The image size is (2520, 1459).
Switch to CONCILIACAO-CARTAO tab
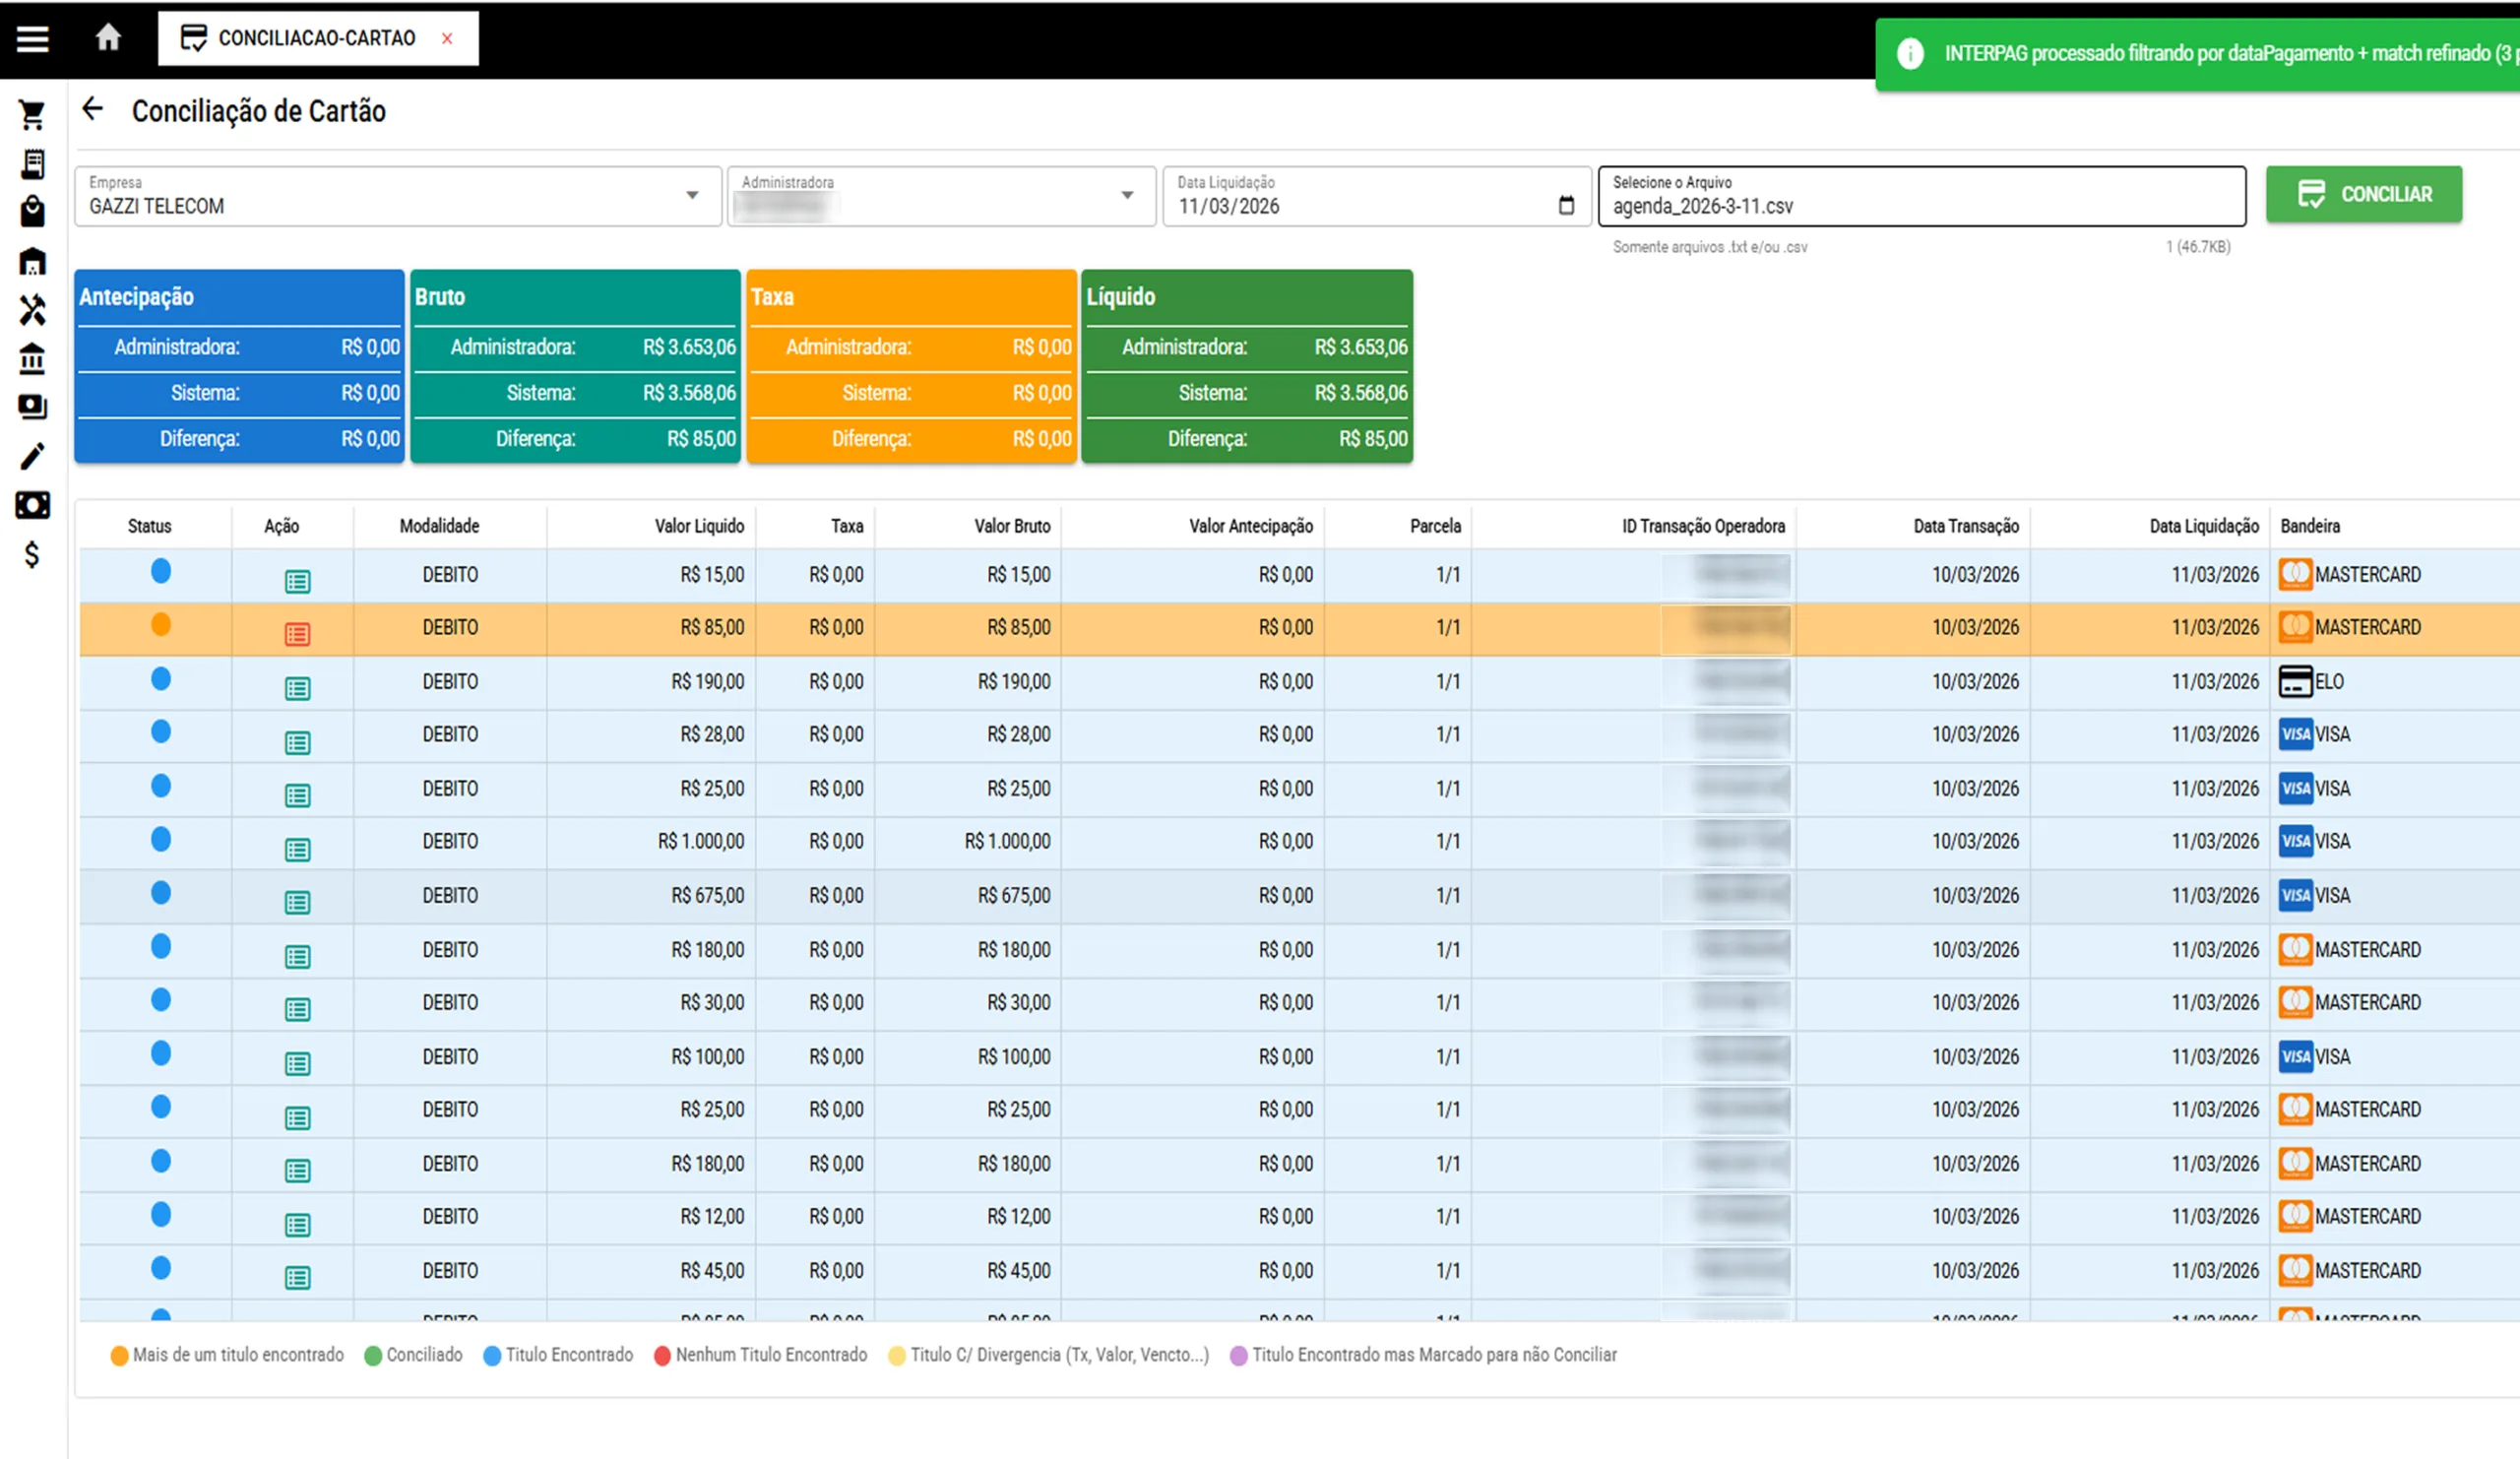coord(315,38)
